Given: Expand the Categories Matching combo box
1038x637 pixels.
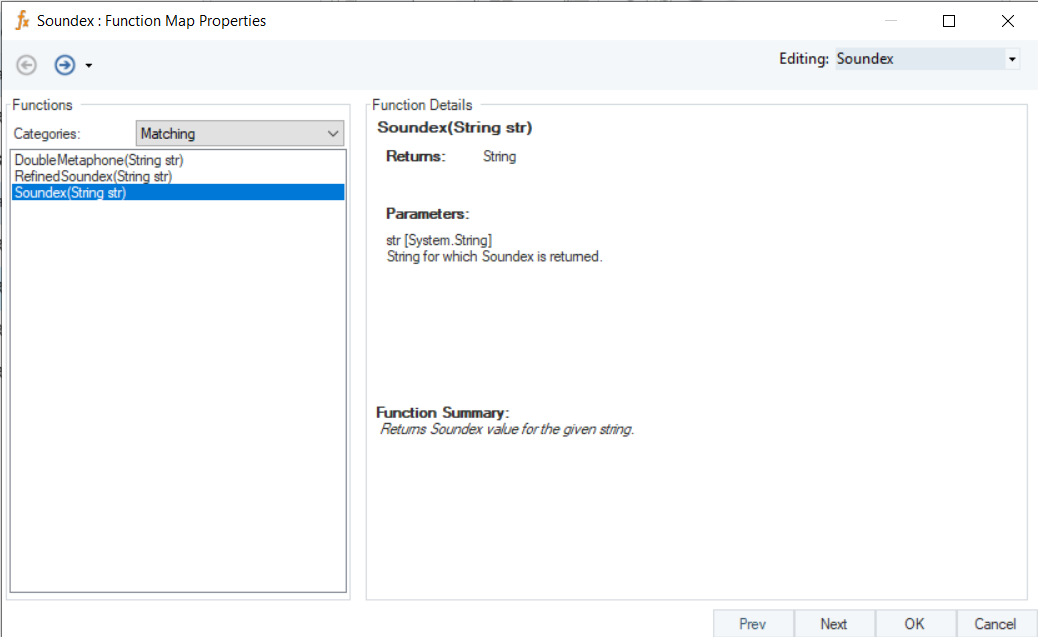Looking at the screenshot, I should [333, 133].
